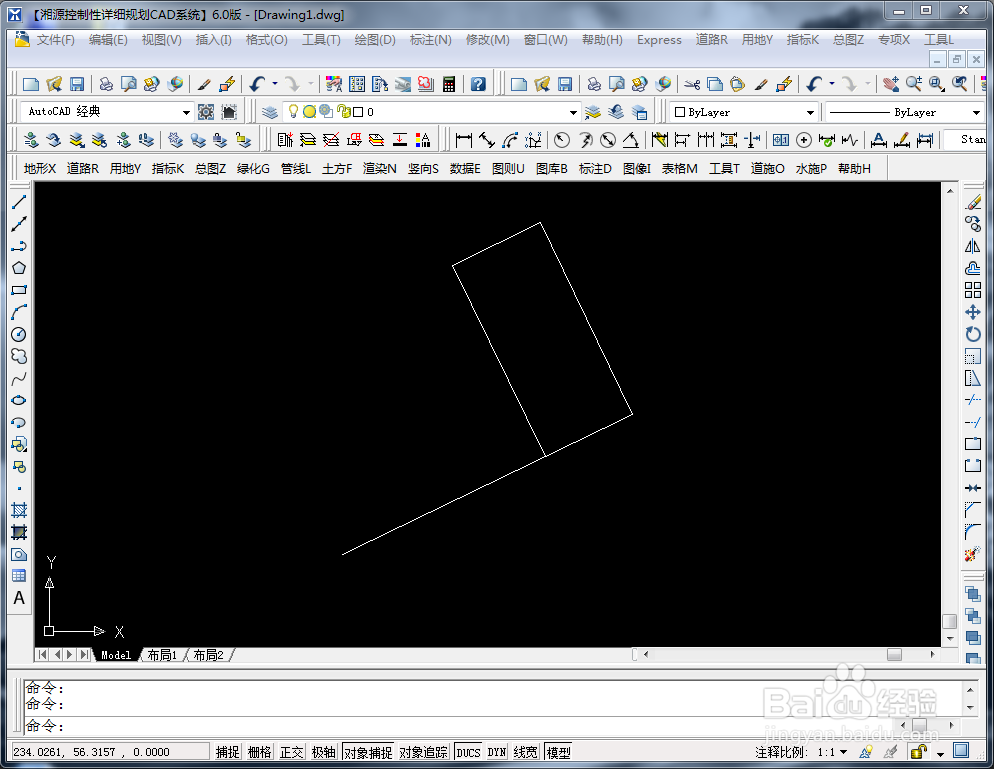Image resolution: width=994 pixels, height=769 pixels.
Task: Click the Linear dimension tool
Action: point(464,140)
